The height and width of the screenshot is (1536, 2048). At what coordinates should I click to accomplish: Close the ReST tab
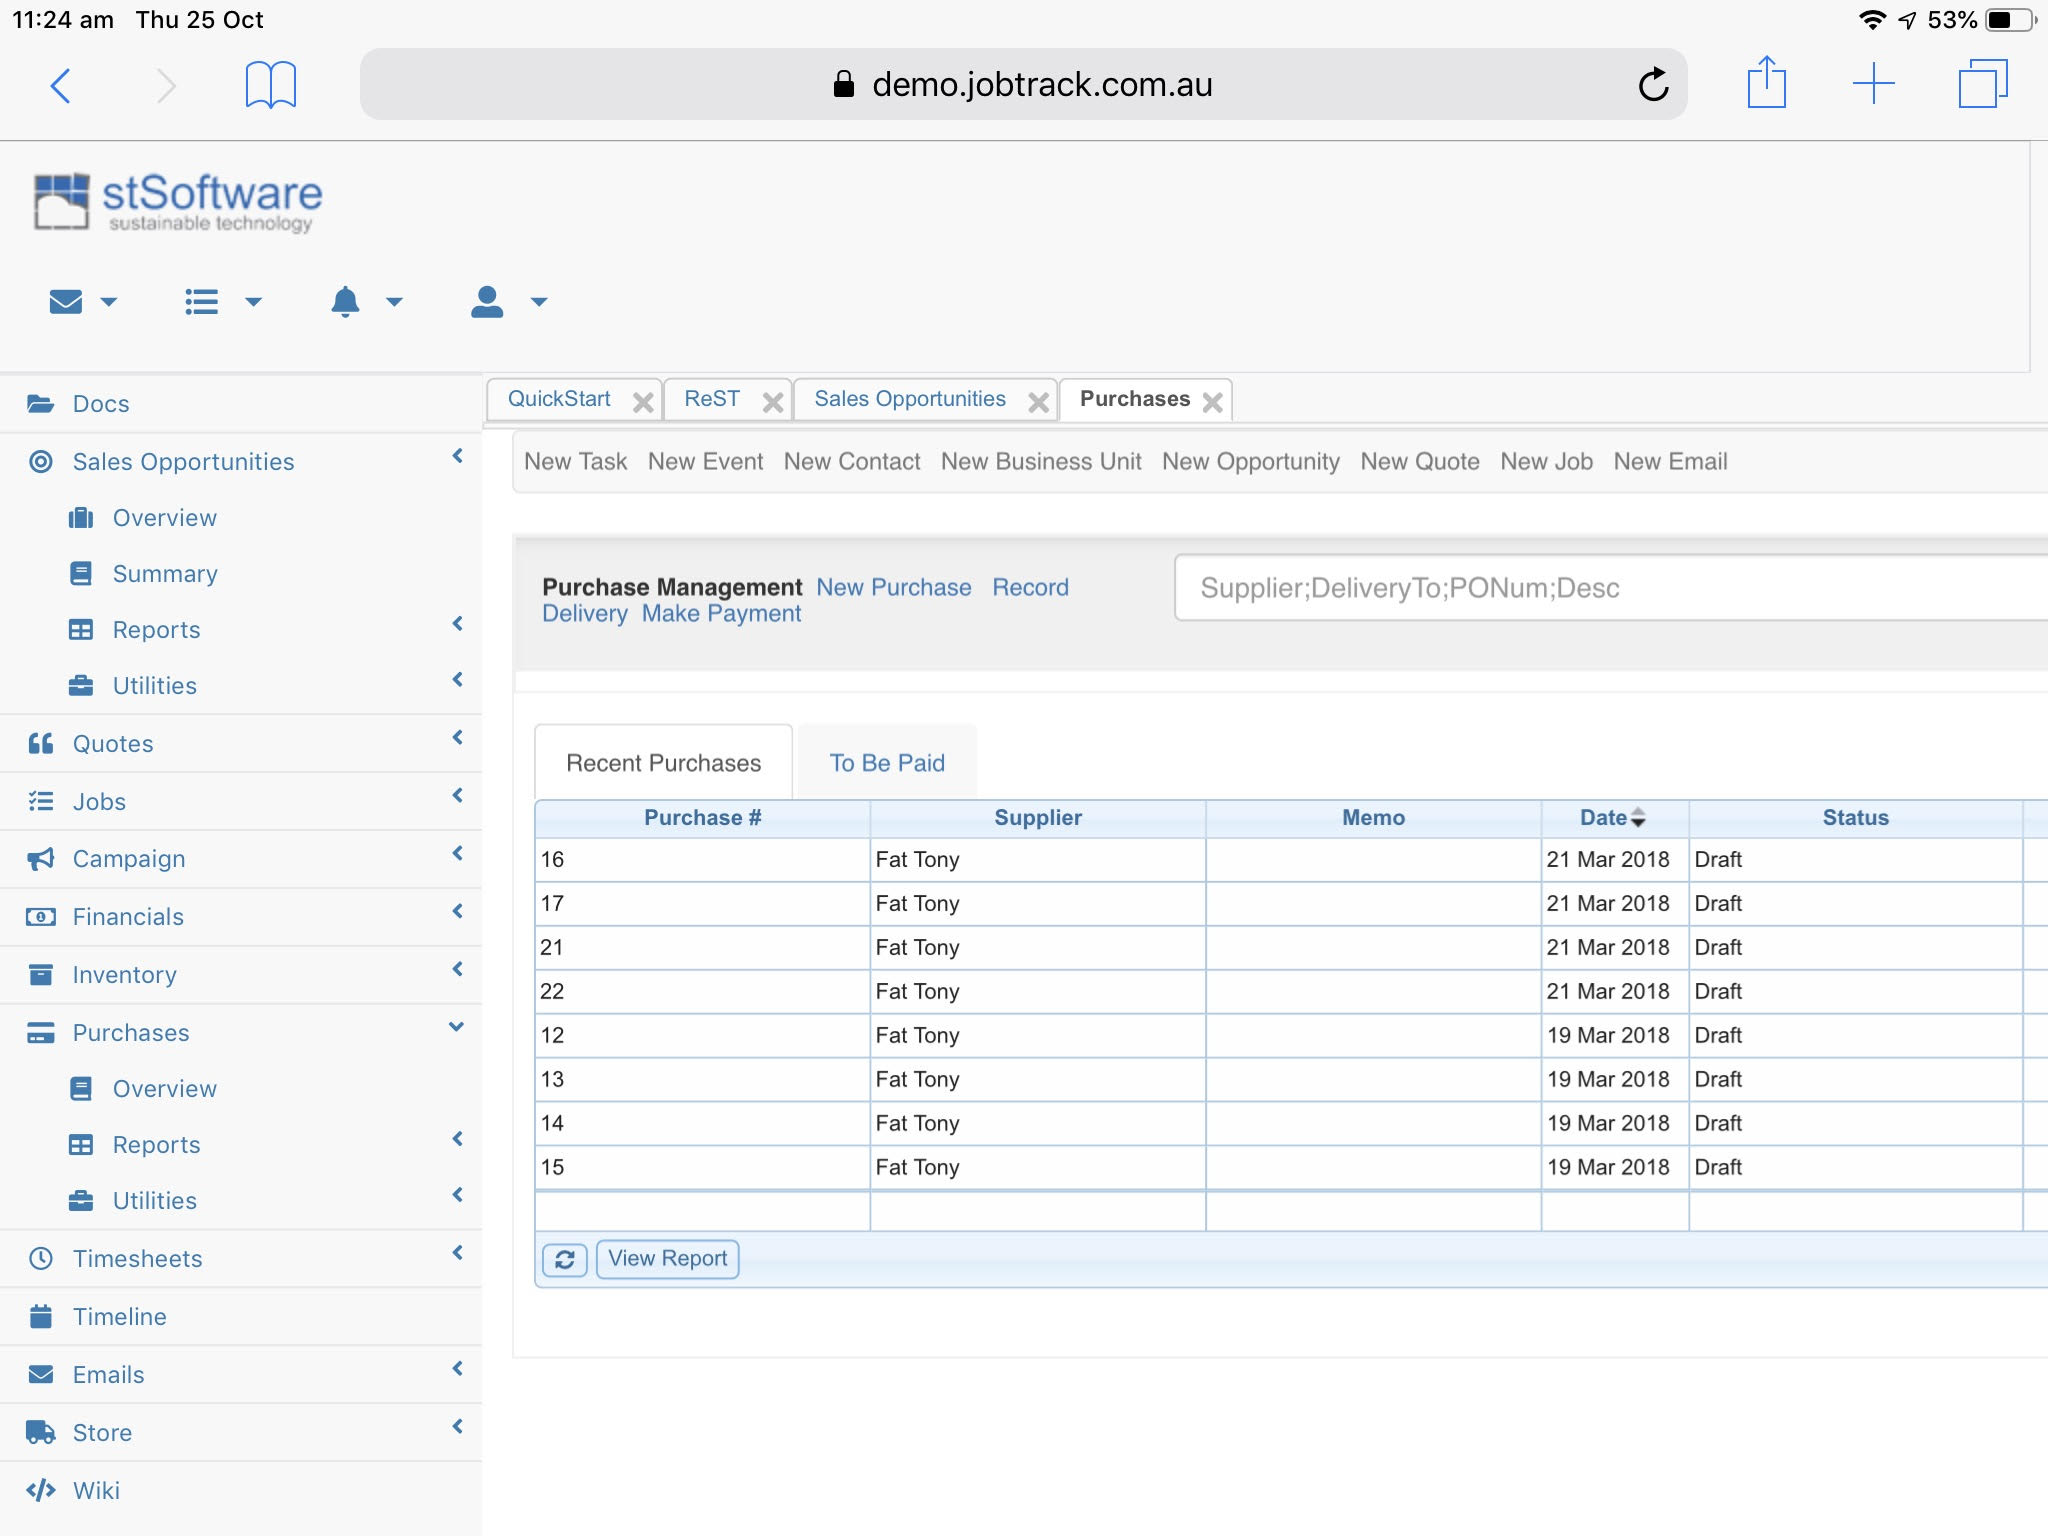773,402
